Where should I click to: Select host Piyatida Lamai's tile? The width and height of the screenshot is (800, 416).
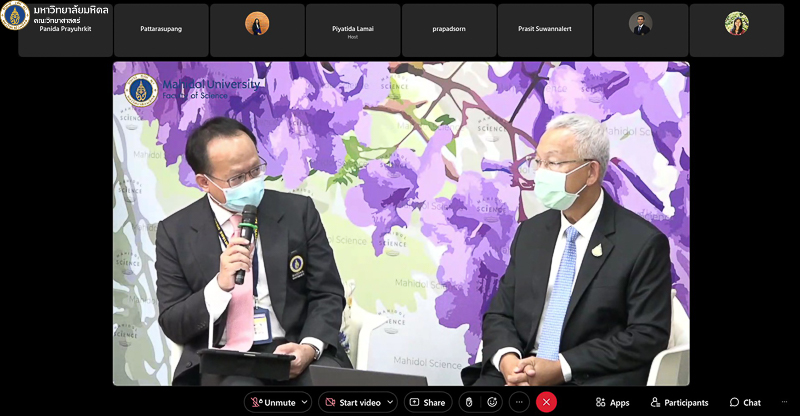[x=353, y=30]
